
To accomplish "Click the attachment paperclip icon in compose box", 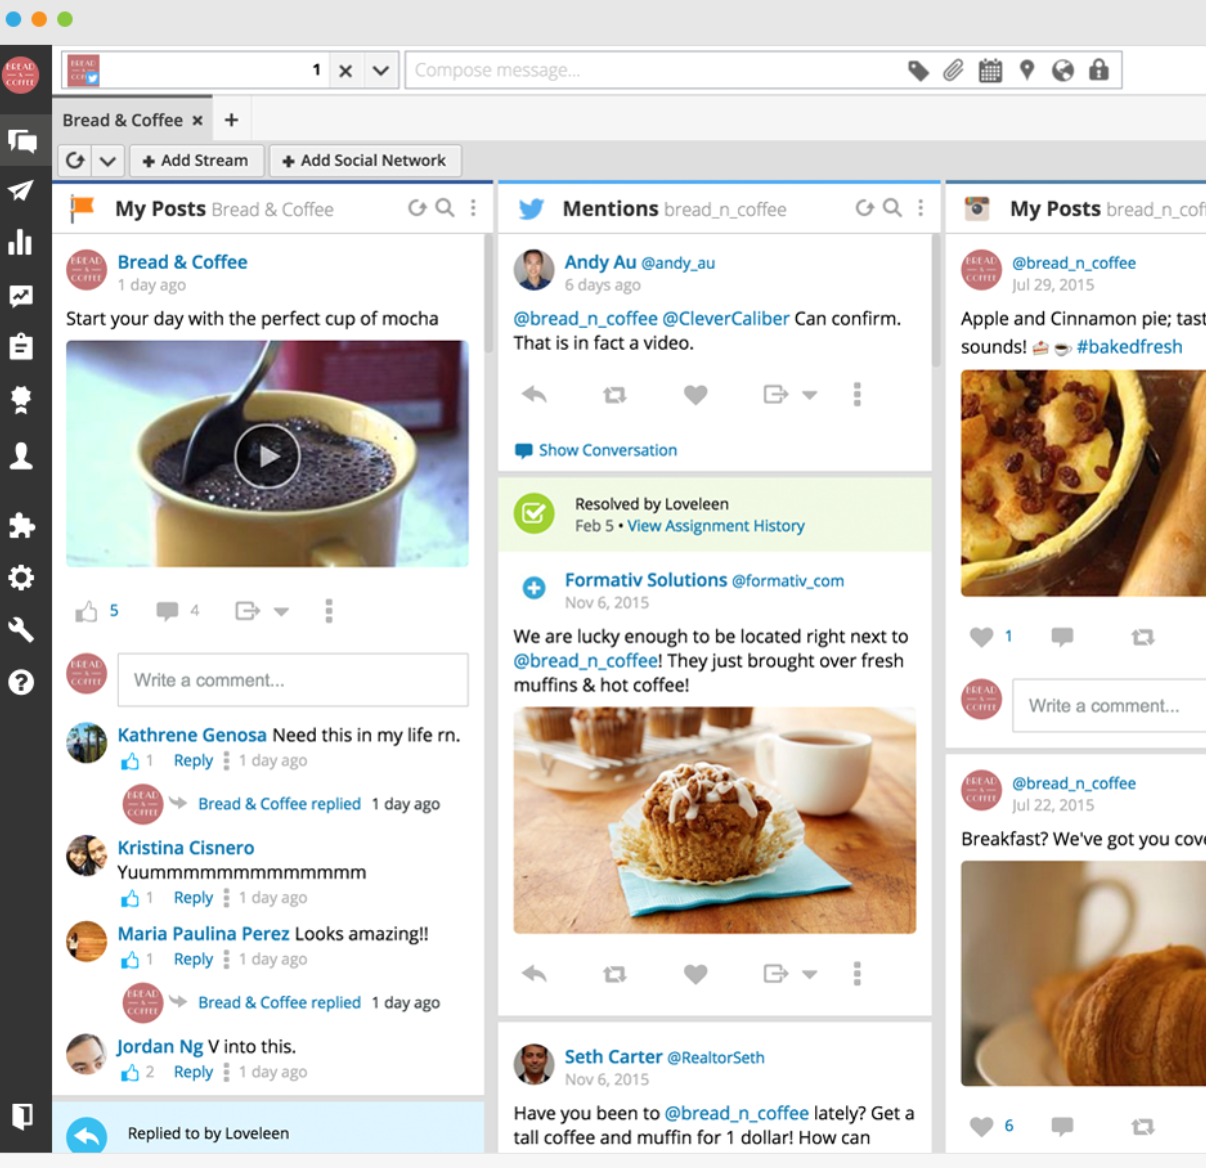I will pyautogui.click(x=953, y=70).
